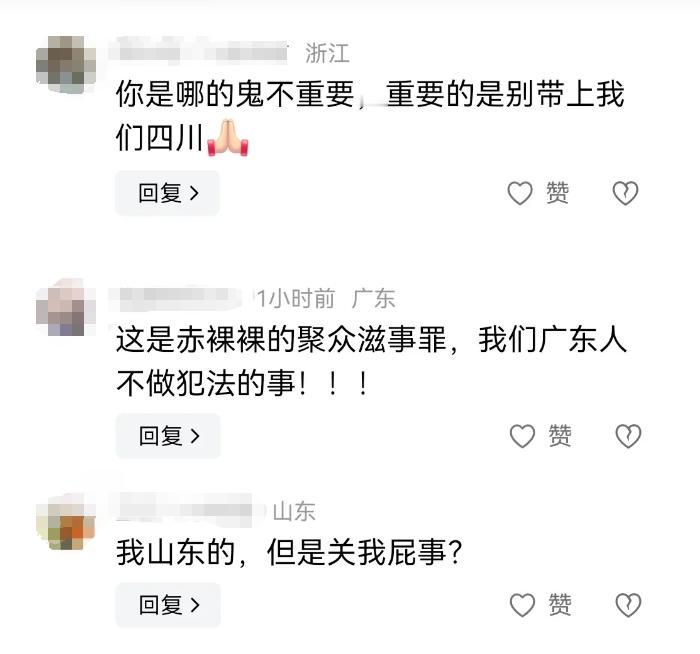
Task: Expand replies for the 广东人 comment
Action: click(x=168, y=436)
